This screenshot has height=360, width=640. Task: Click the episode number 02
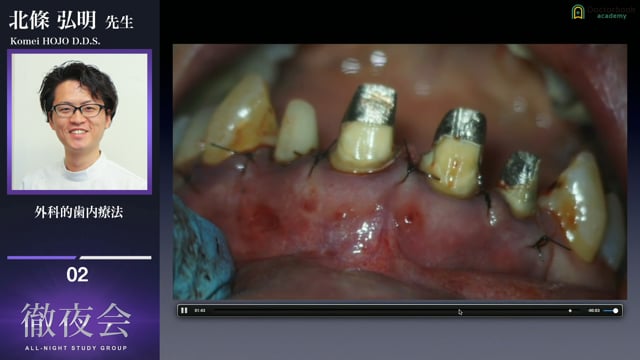pos(77,275)
